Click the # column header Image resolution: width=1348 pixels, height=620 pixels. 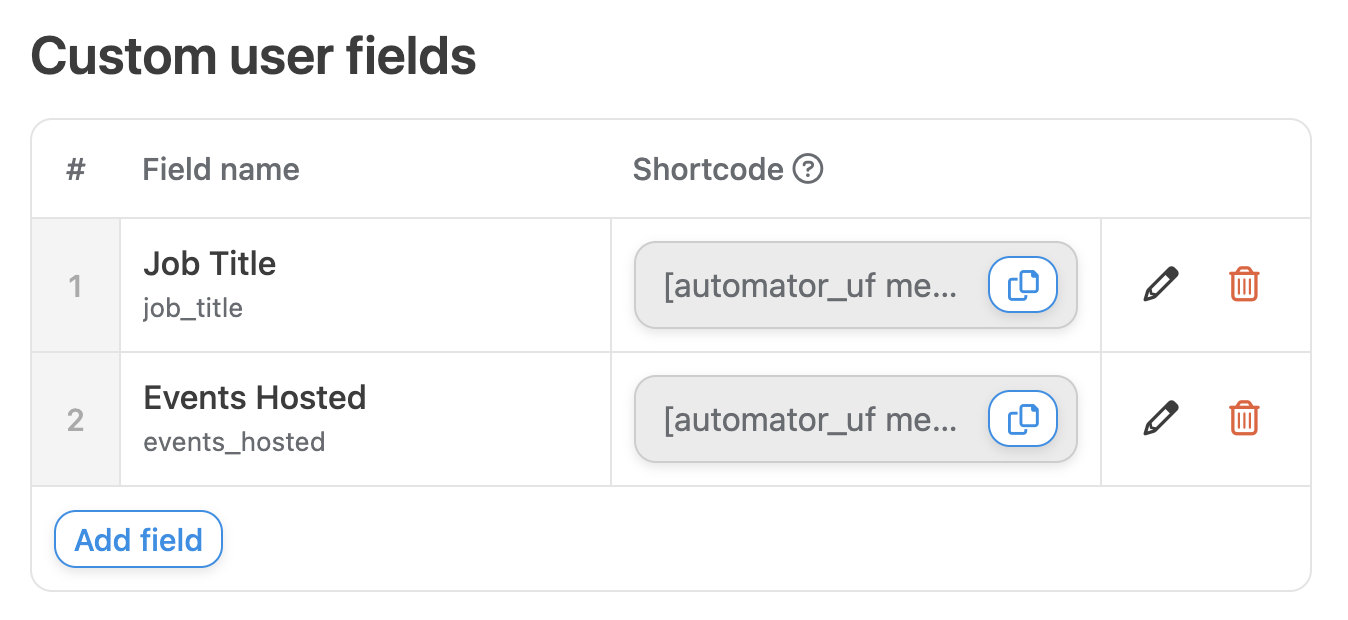pyautogui.click(x=76, y=170)
